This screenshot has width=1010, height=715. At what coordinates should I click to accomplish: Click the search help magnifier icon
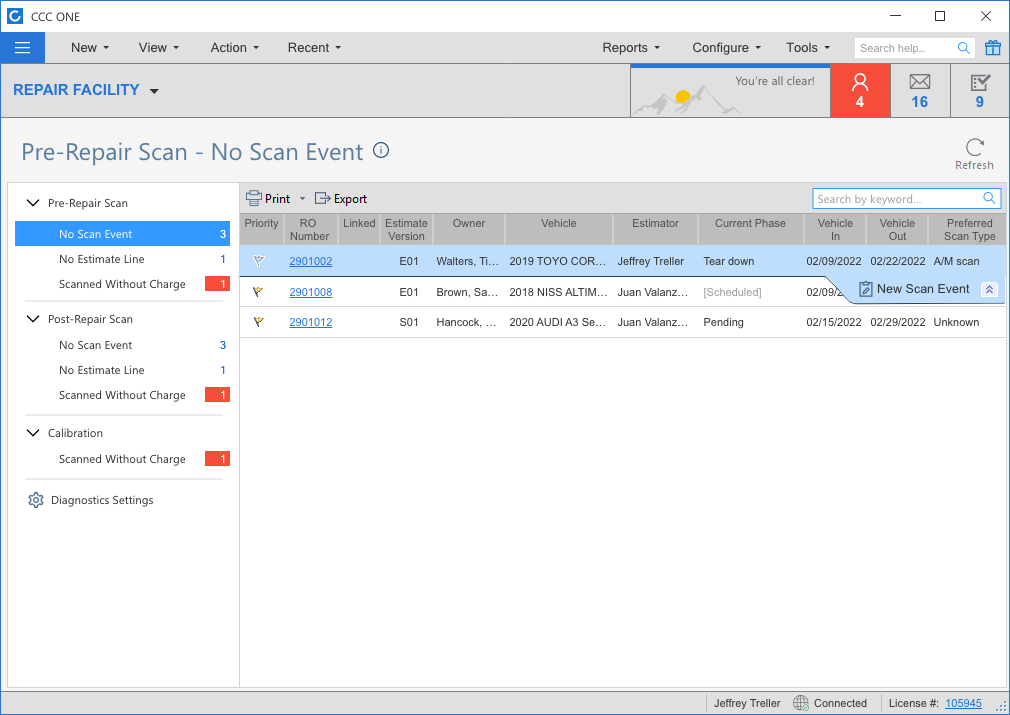964,48
